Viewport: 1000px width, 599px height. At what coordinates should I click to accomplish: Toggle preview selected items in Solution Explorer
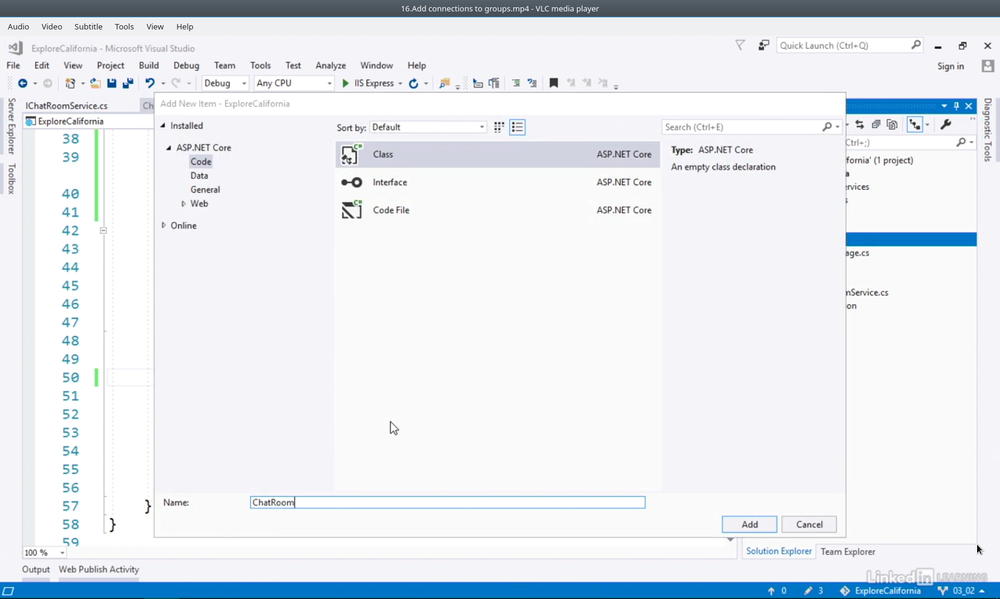point(915,124)
